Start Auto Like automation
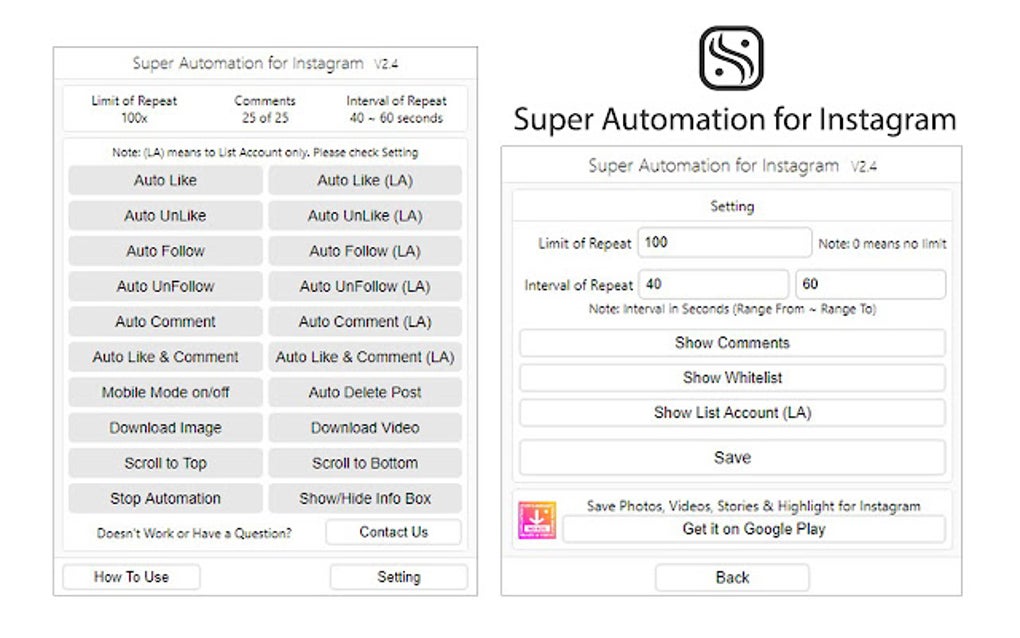Viewport: 1020px width, 638px height. [164, 180]
